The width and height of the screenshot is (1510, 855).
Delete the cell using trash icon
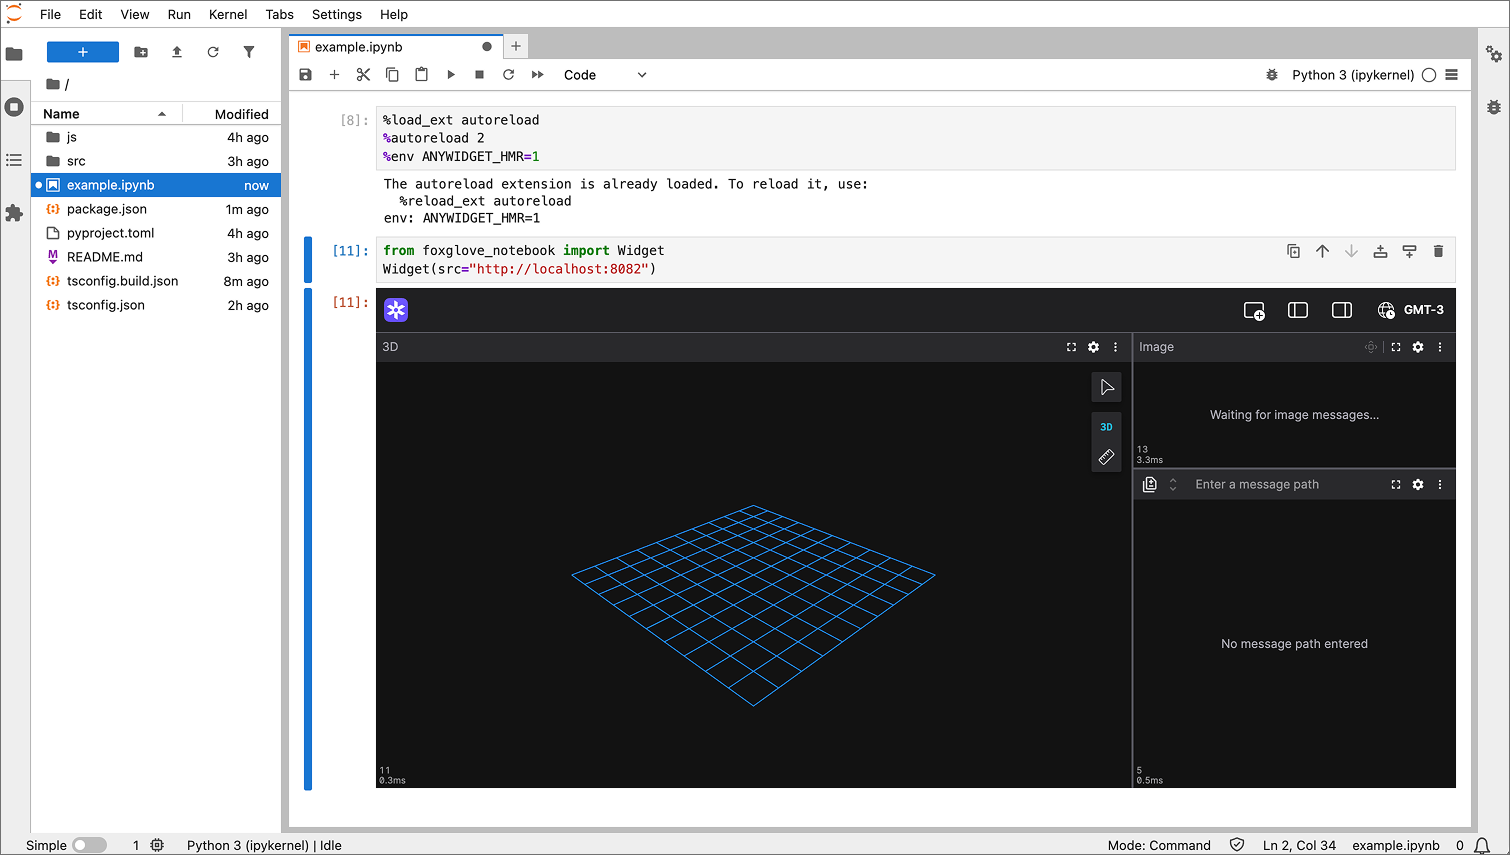coord(1438,251)
